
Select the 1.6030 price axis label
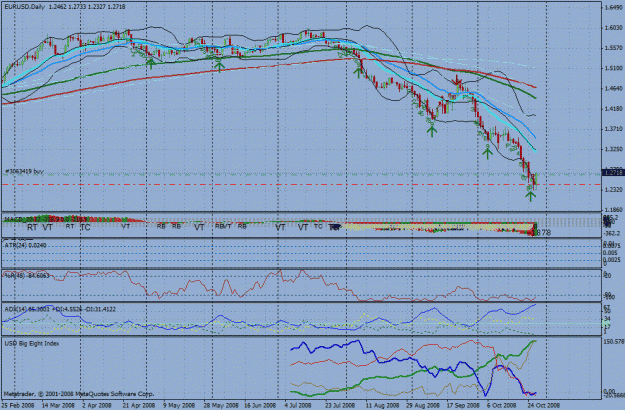613,28
